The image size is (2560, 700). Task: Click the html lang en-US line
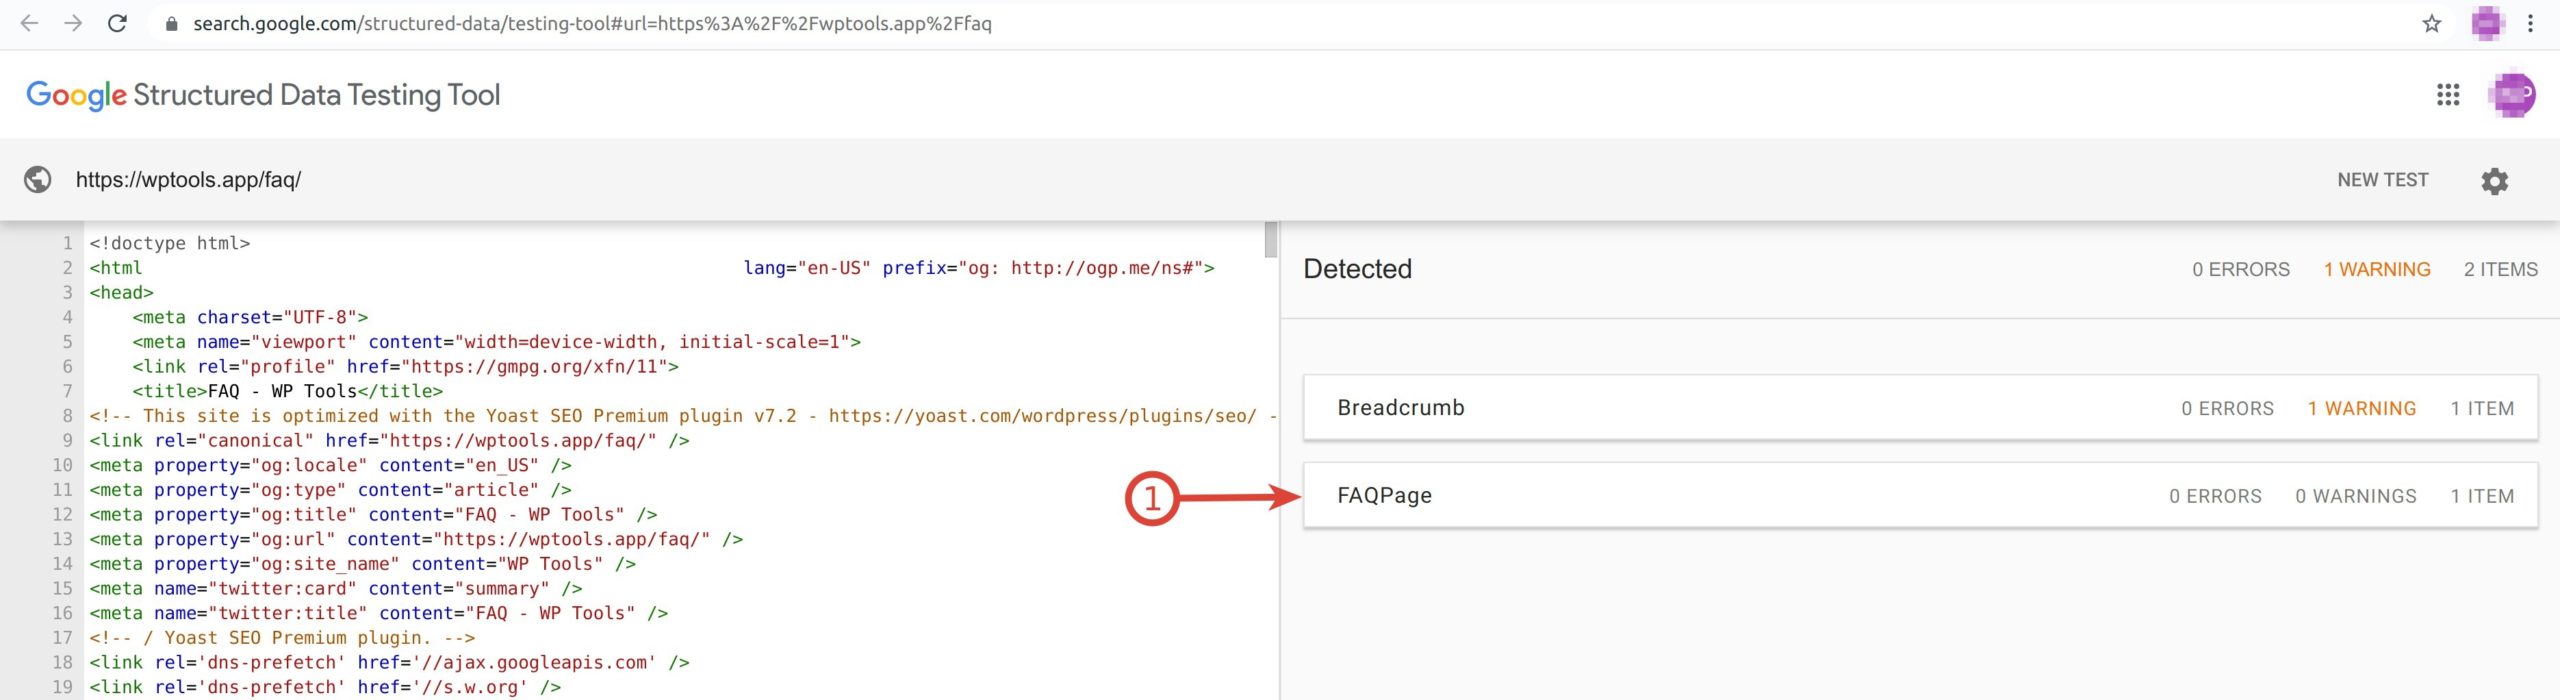pyautogui.click(x=652, y=268)
